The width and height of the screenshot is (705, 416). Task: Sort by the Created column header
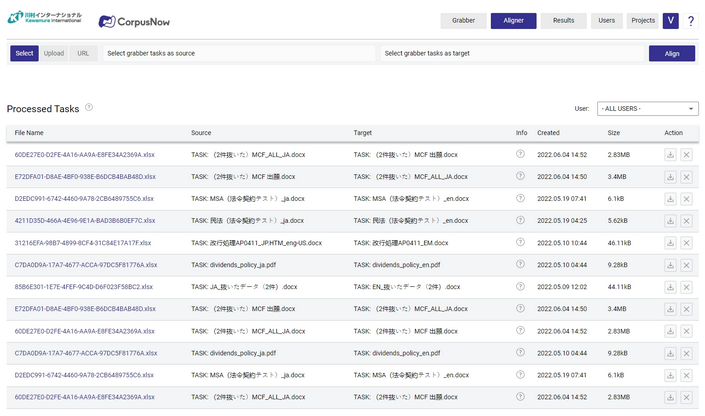(x=548, y=132)
